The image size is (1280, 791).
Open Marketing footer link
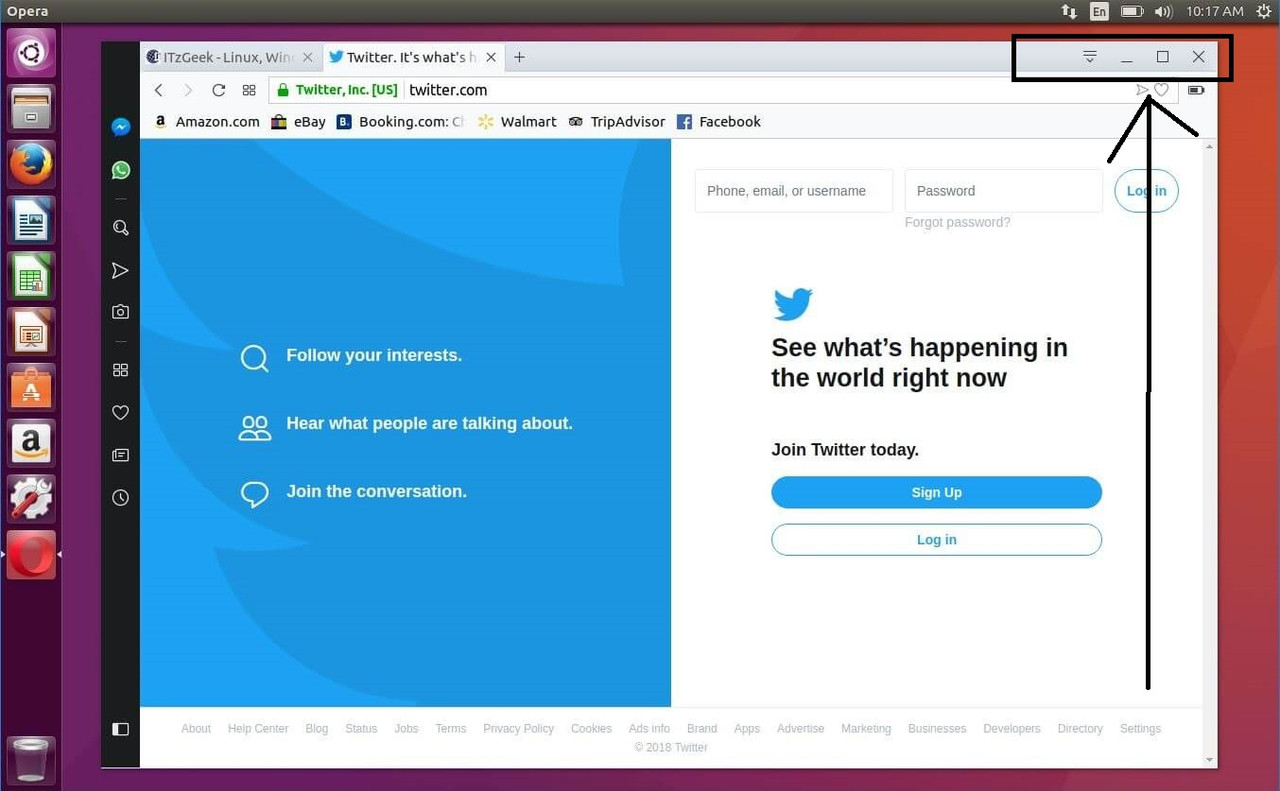[866, 729]
